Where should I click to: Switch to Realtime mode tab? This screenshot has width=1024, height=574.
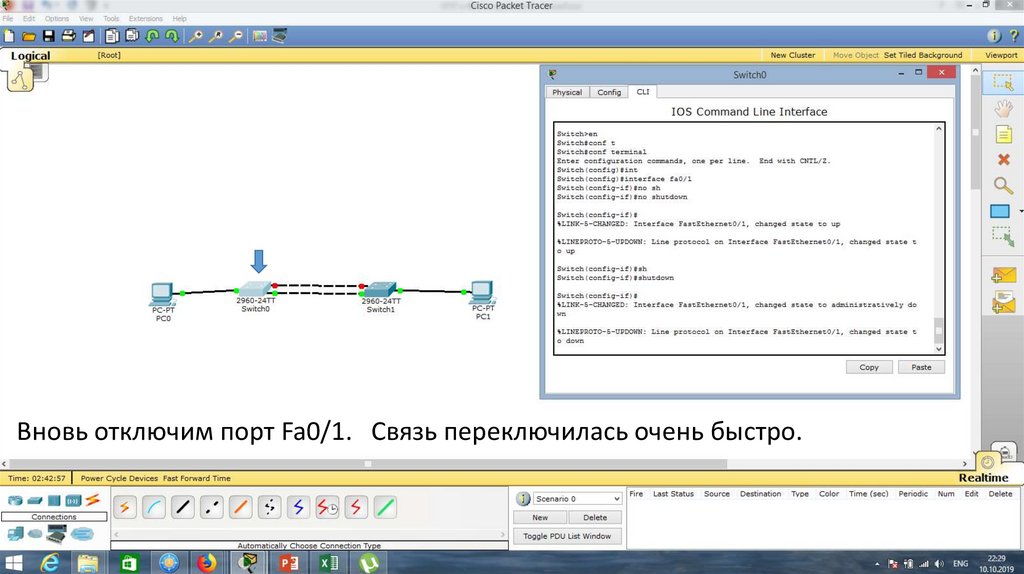pos(983,477)
